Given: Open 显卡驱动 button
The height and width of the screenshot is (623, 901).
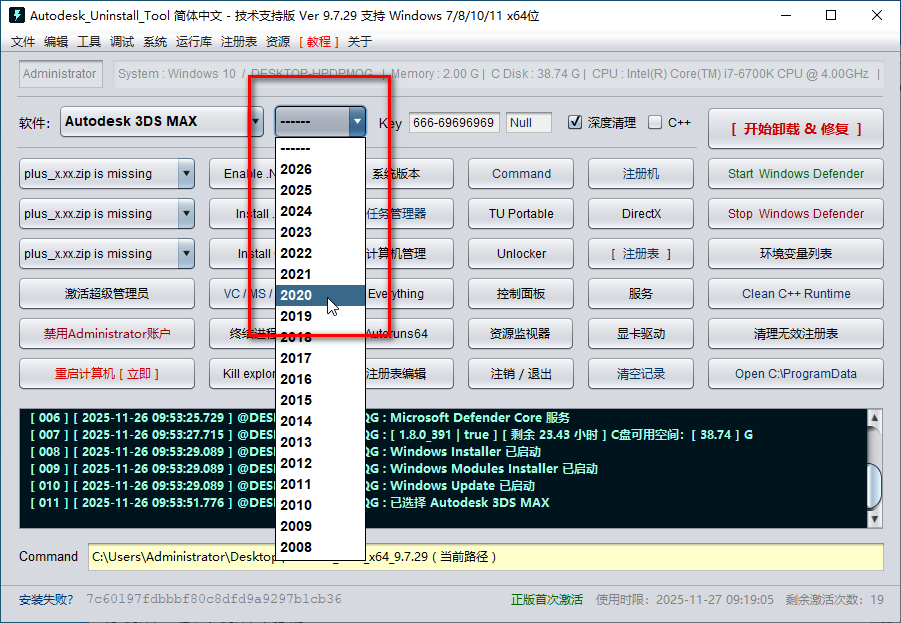Looking at the screenshot, I should point(641,333).
